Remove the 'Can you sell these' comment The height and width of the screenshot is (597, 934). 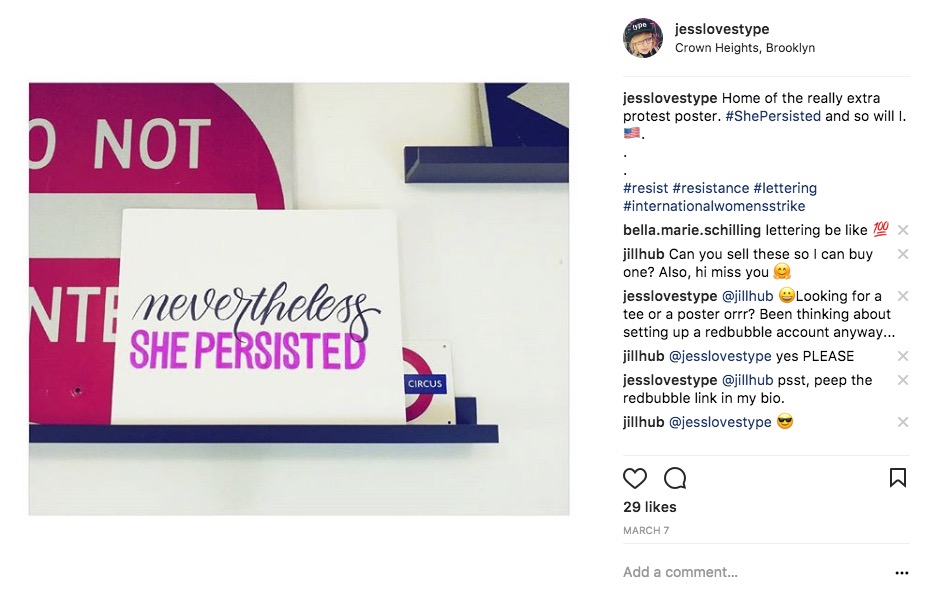(903, 254)
